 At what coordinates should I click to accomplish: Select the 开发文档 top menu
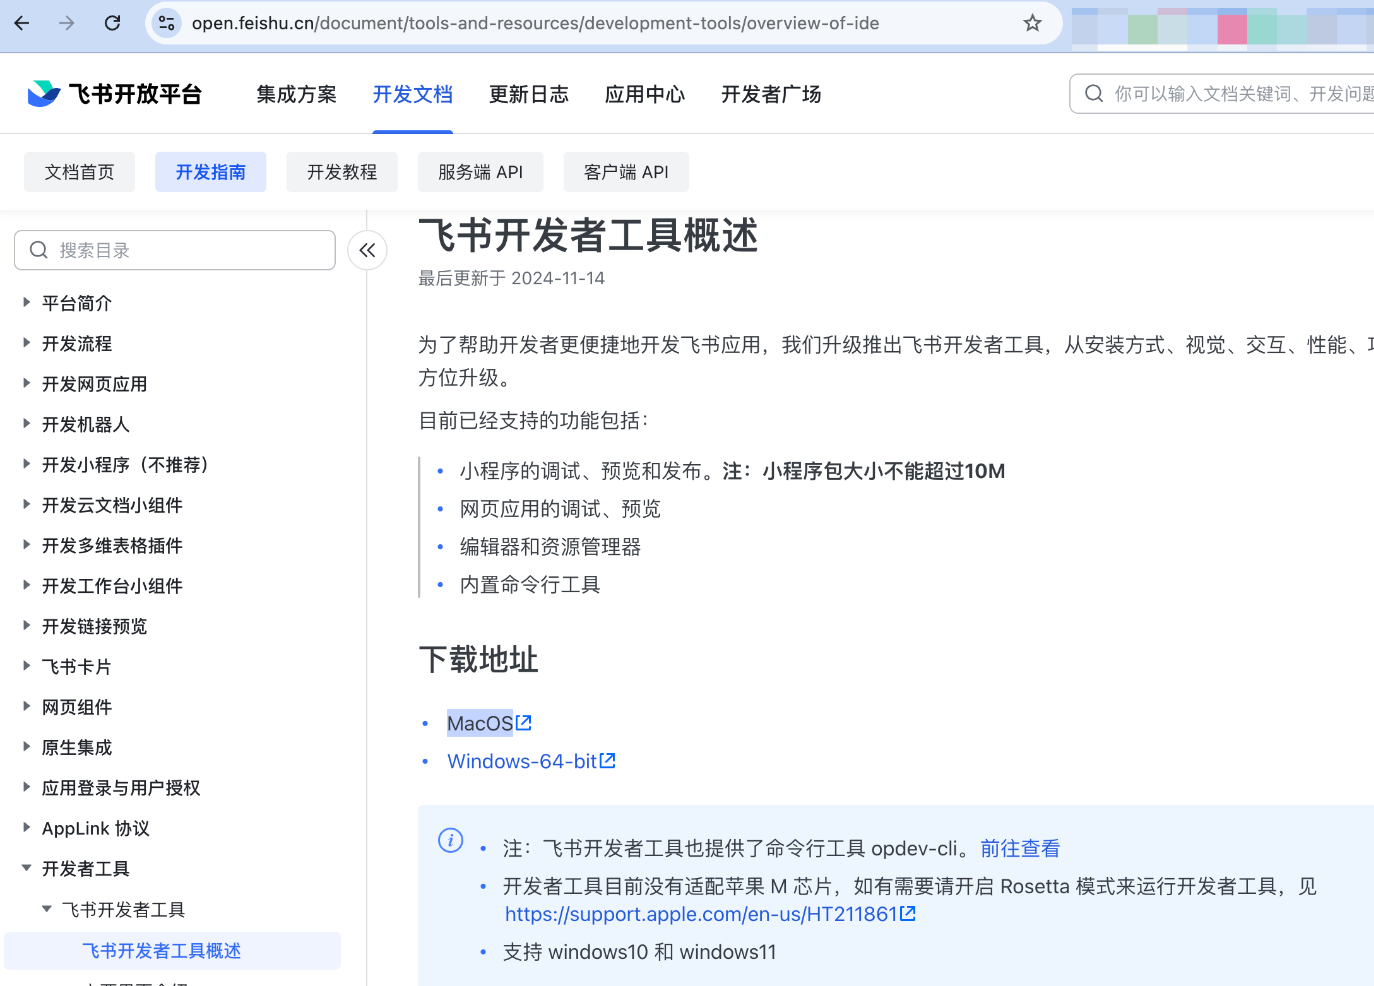click(x=413, y=94)
